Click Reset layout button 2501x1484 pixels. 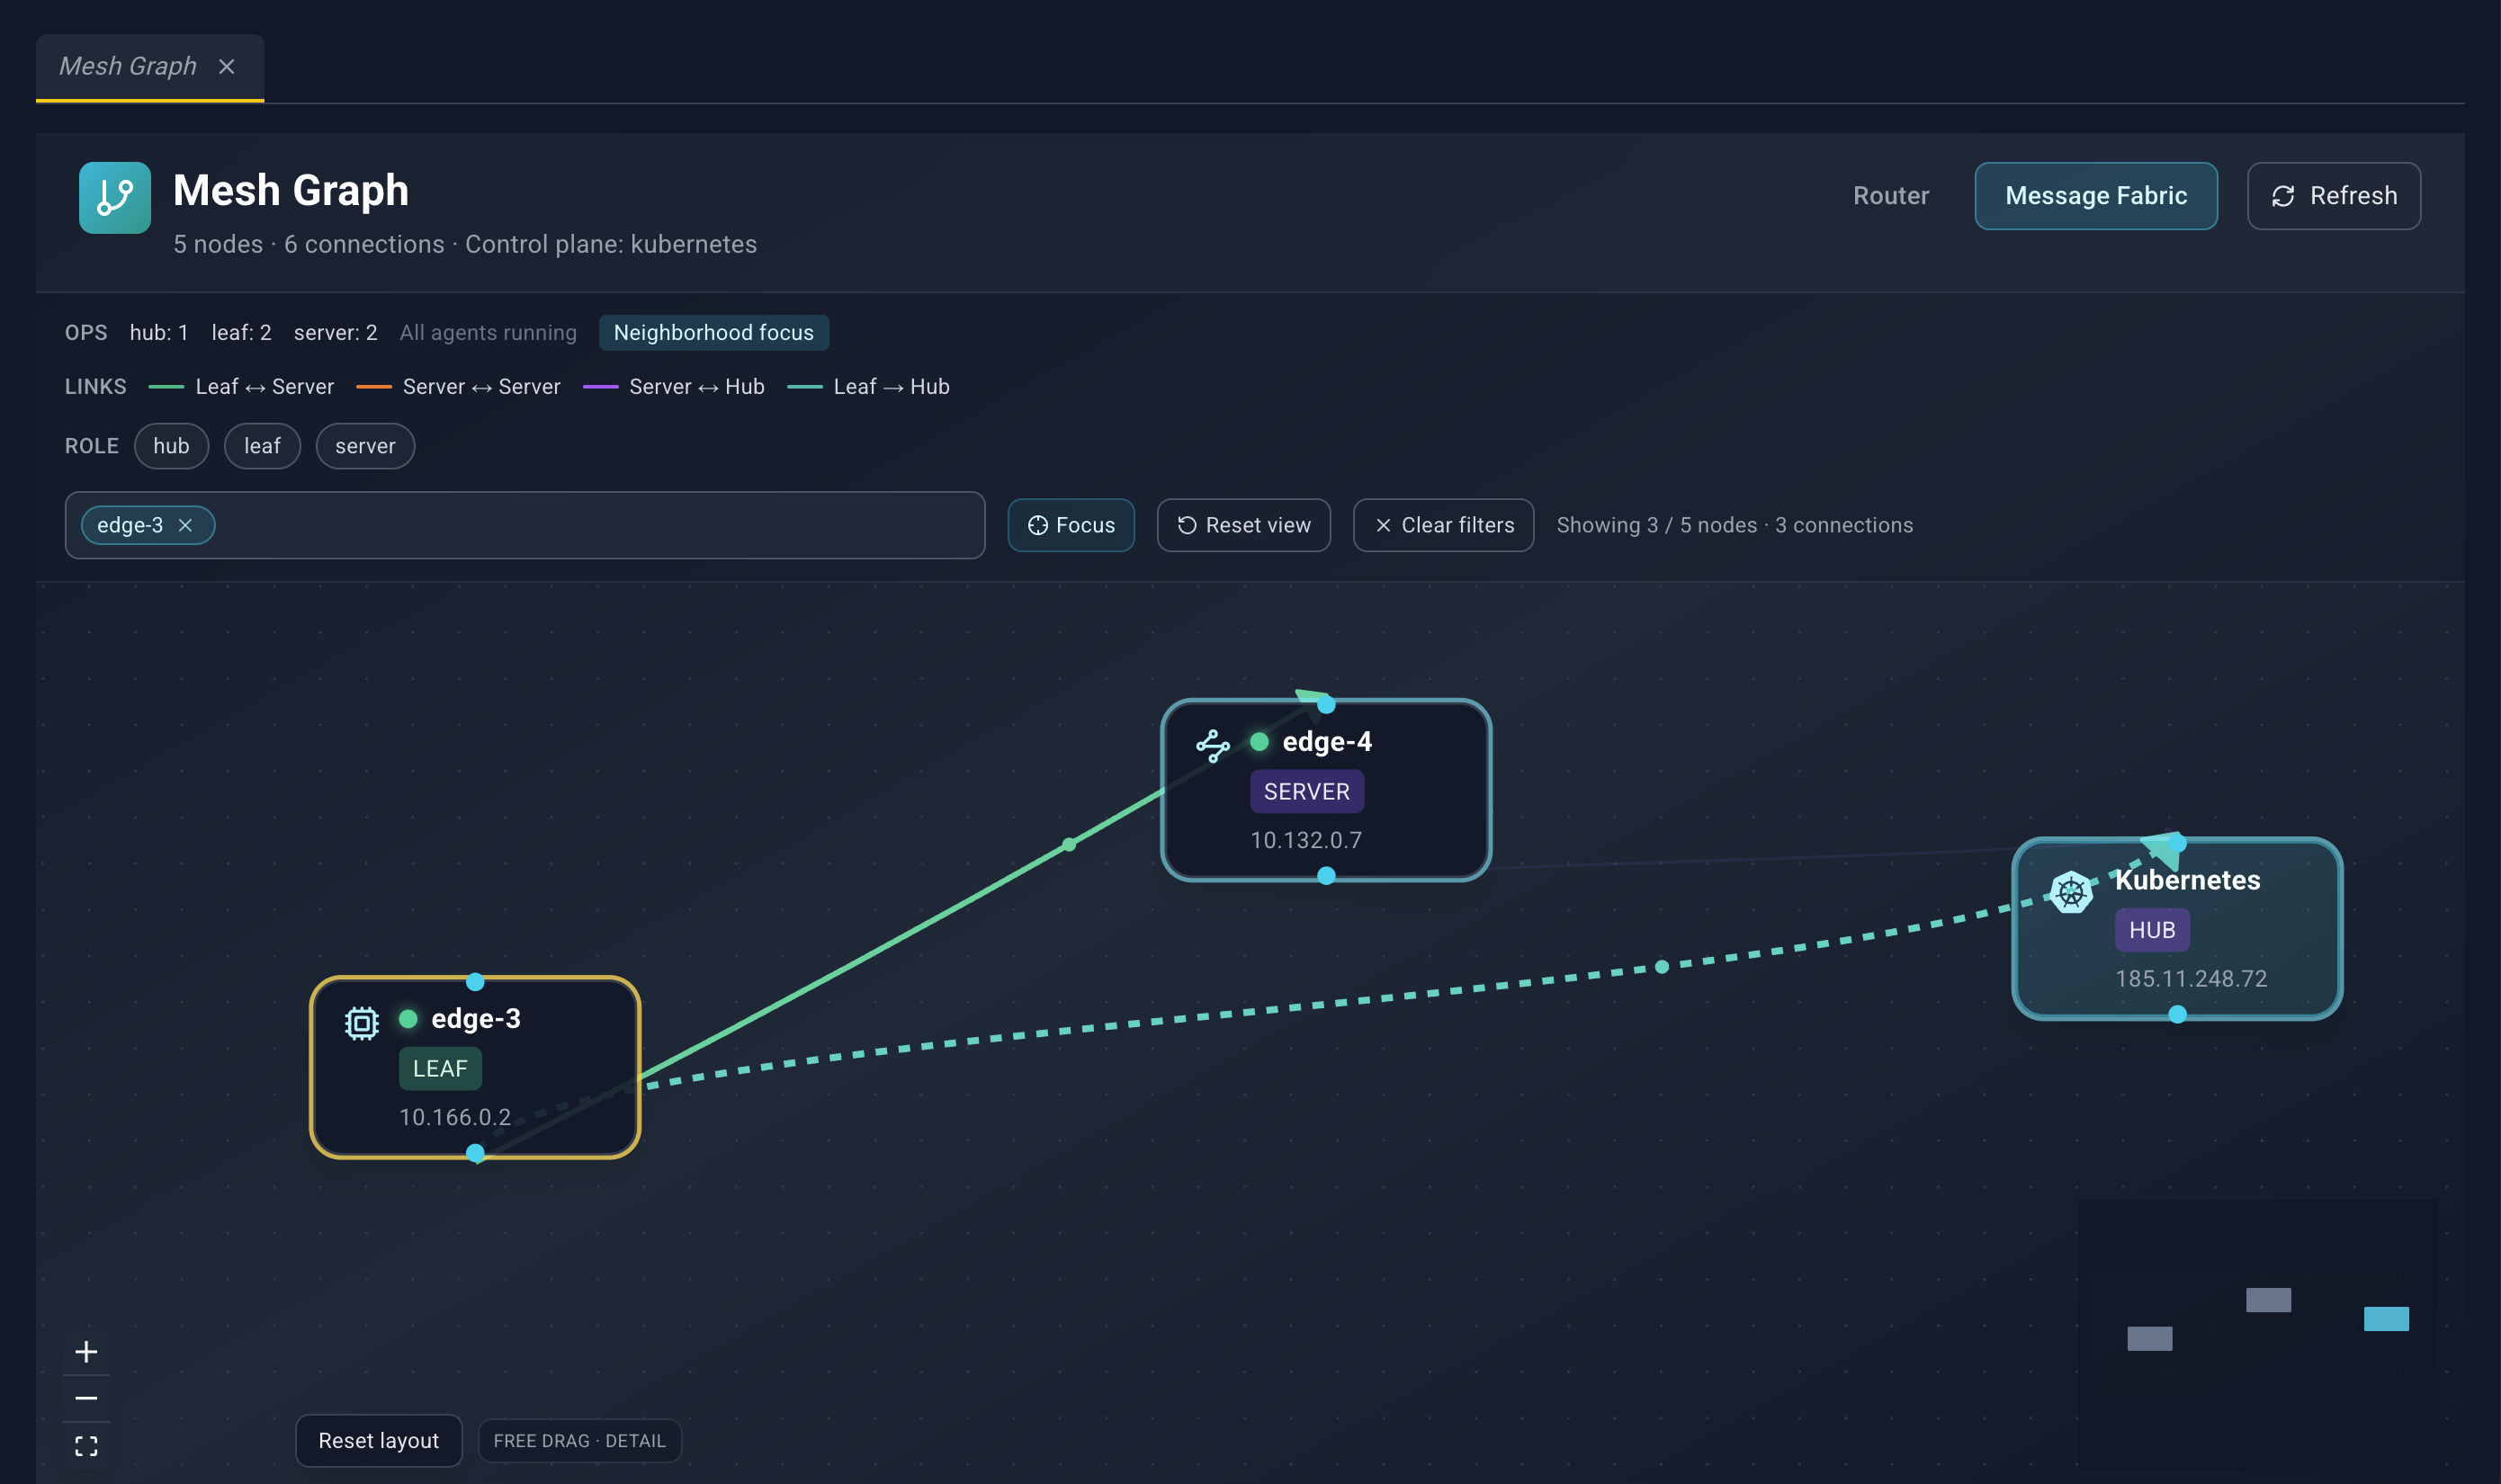(378, 1440)
